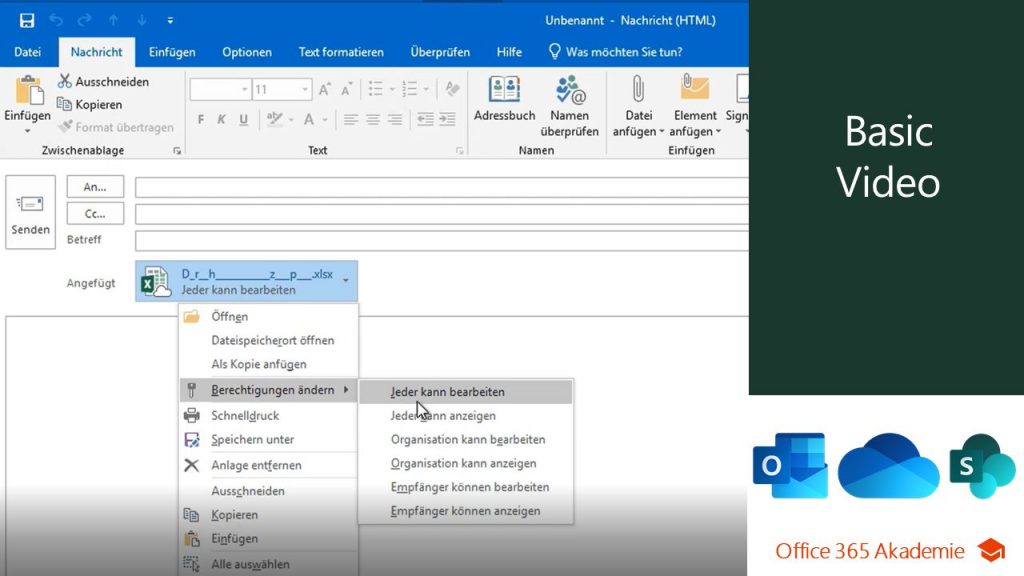Click the bullet list icon

tap(376, 89)
